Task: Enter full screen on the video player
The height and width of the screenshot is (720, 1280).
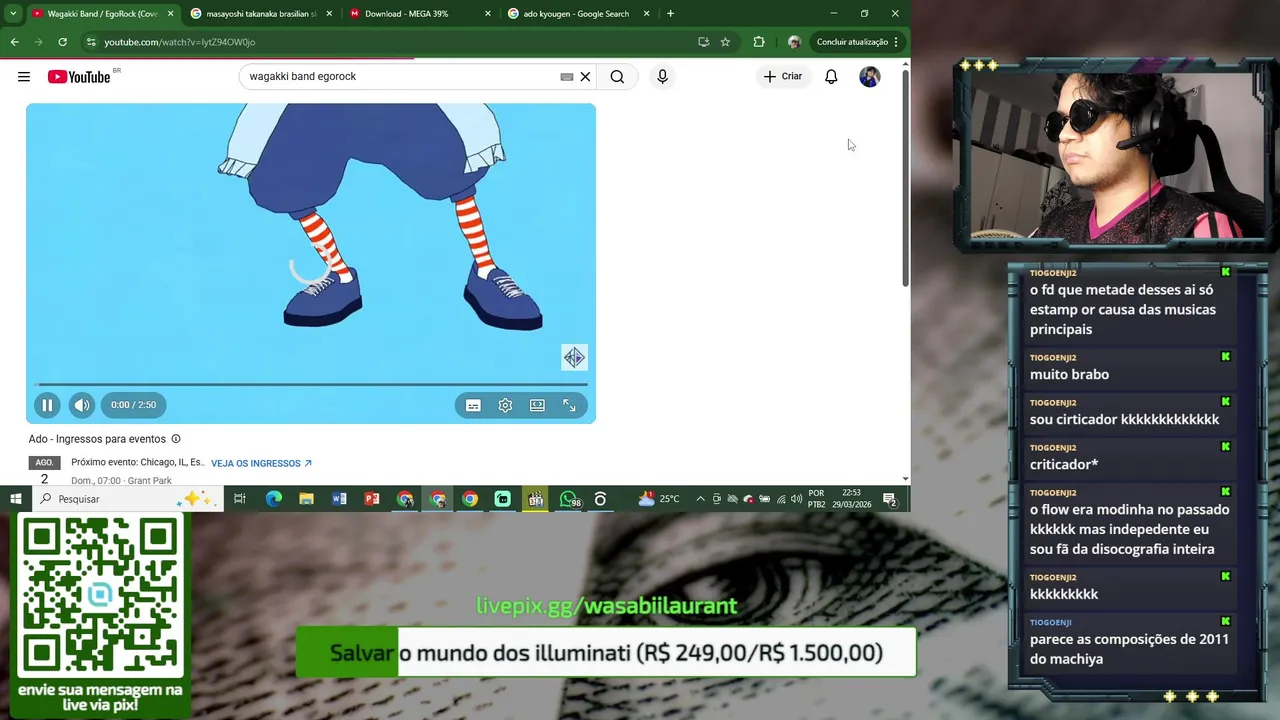Action: pyautogui.click(x=569, y=405)
